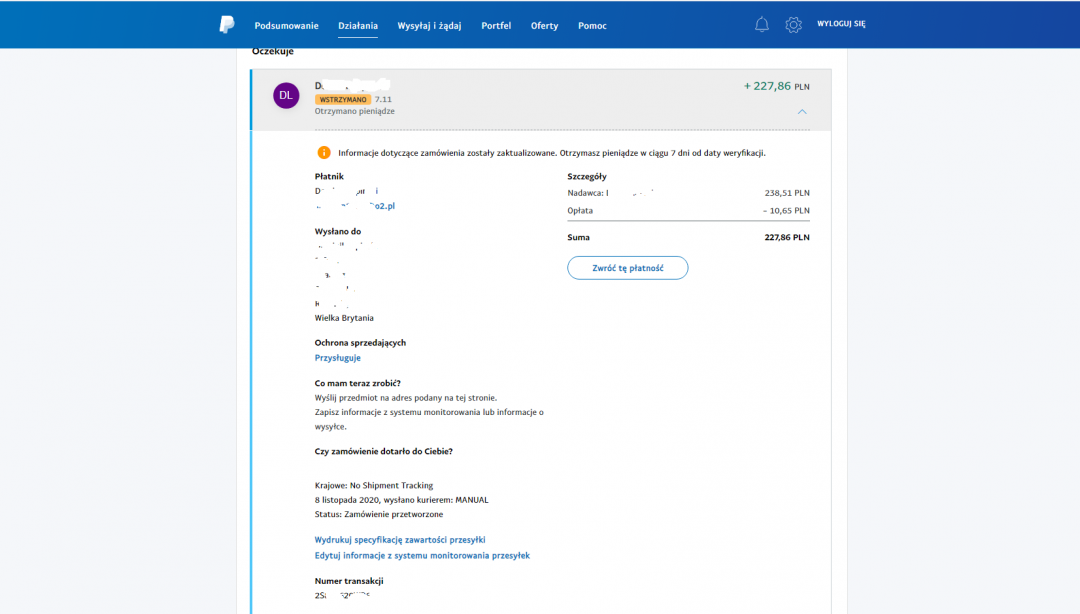Image resolution: width=1080 pixels, height=614 pixels.
Task: Switch to Portfel section
Action: 496,26
